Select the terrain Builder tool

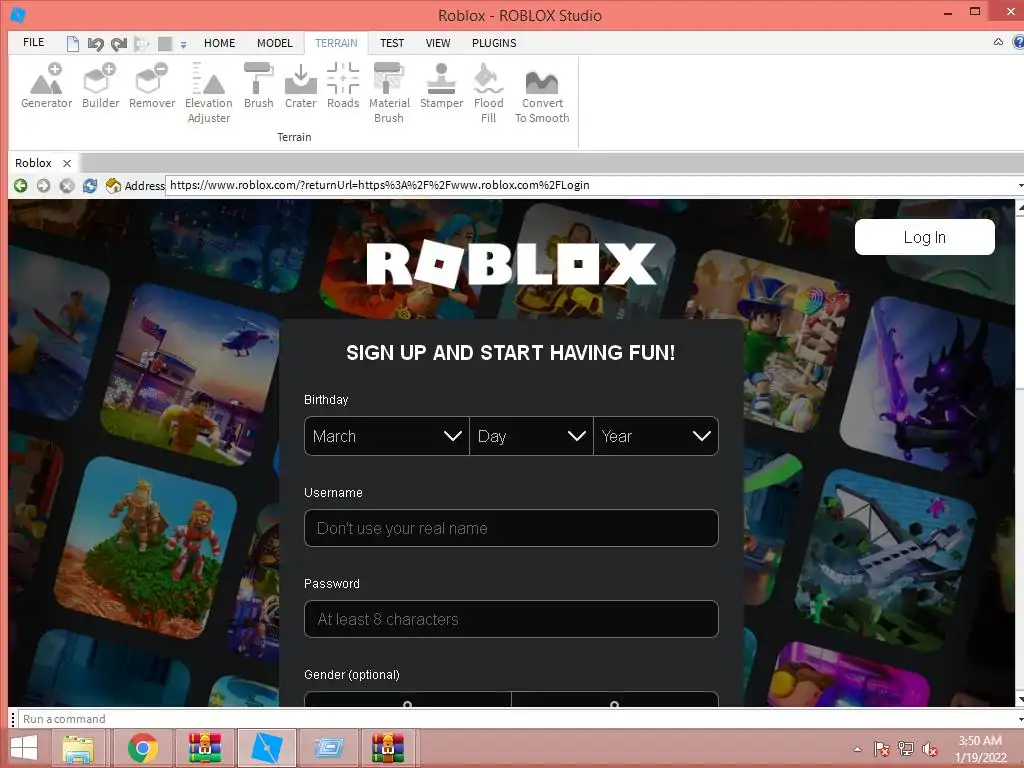pos(101,86)
